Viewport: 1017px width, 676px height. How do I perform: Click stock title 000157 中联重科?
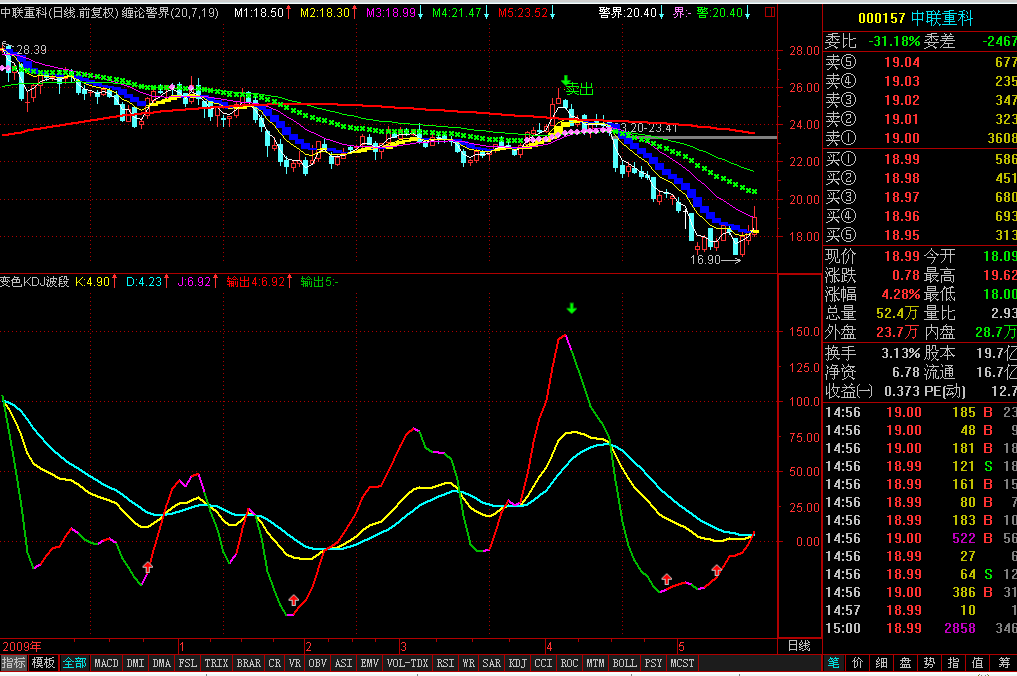(x=918, y=19)
